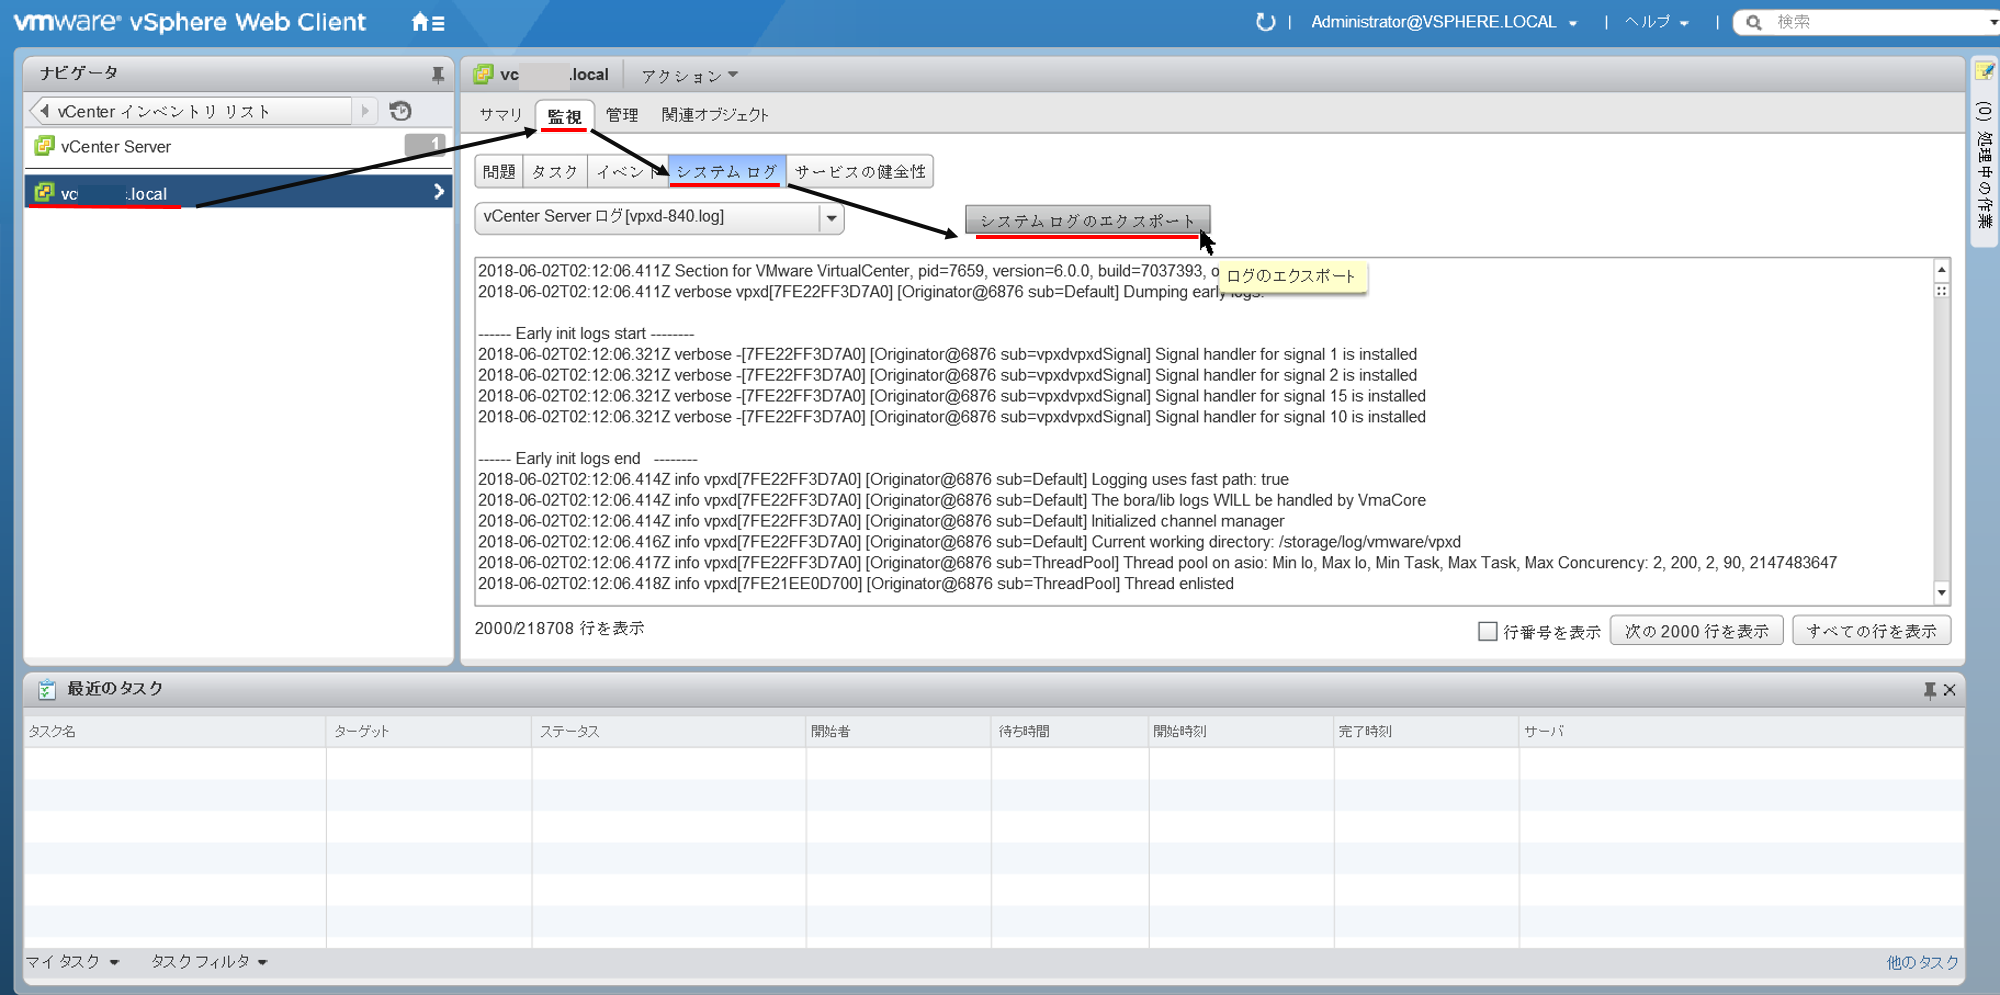
Task: Open the Help dropdown menu
Action: [x=1656, y=22]
